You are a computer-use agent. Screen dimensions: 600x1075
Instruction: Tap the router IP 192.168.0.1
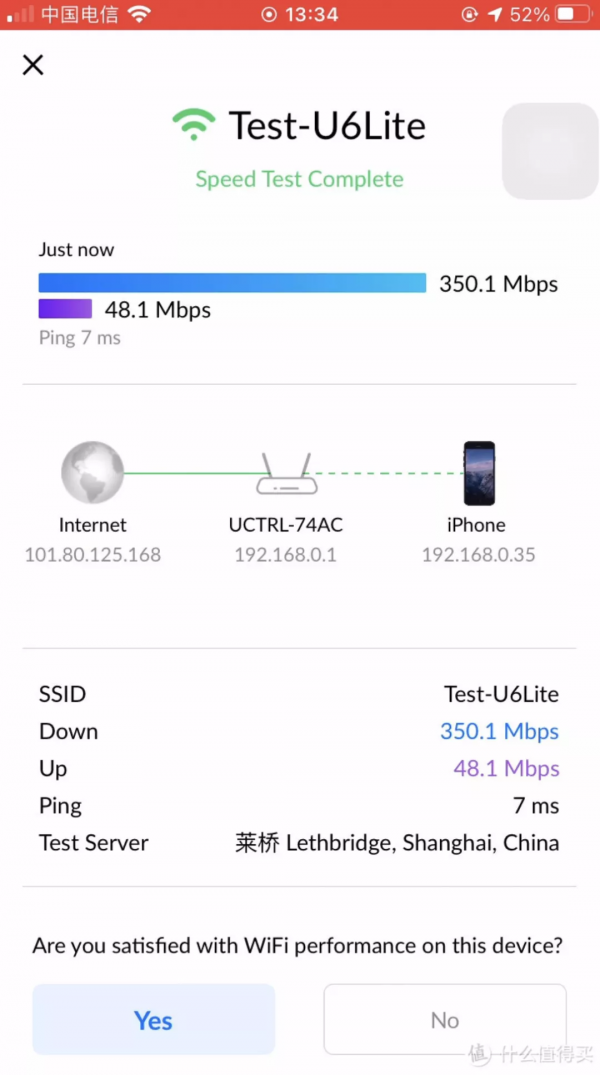tap(286, 555)
